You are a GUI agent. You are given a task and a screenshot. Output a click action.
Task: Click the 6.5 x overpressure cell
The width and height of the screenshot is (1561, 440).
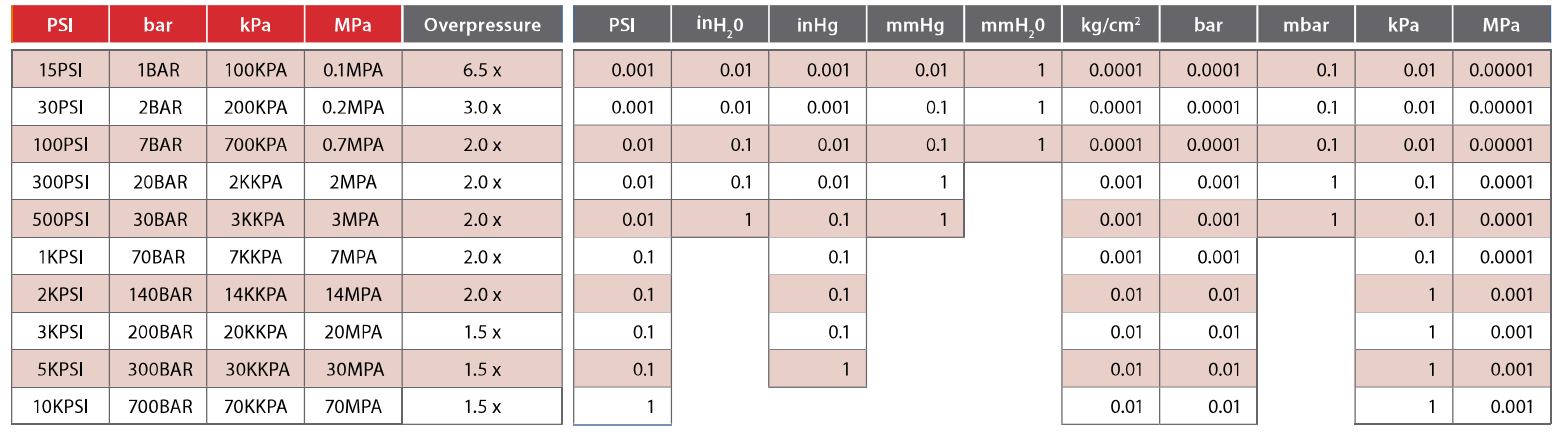pyautogui.click(x=482, y=70)
